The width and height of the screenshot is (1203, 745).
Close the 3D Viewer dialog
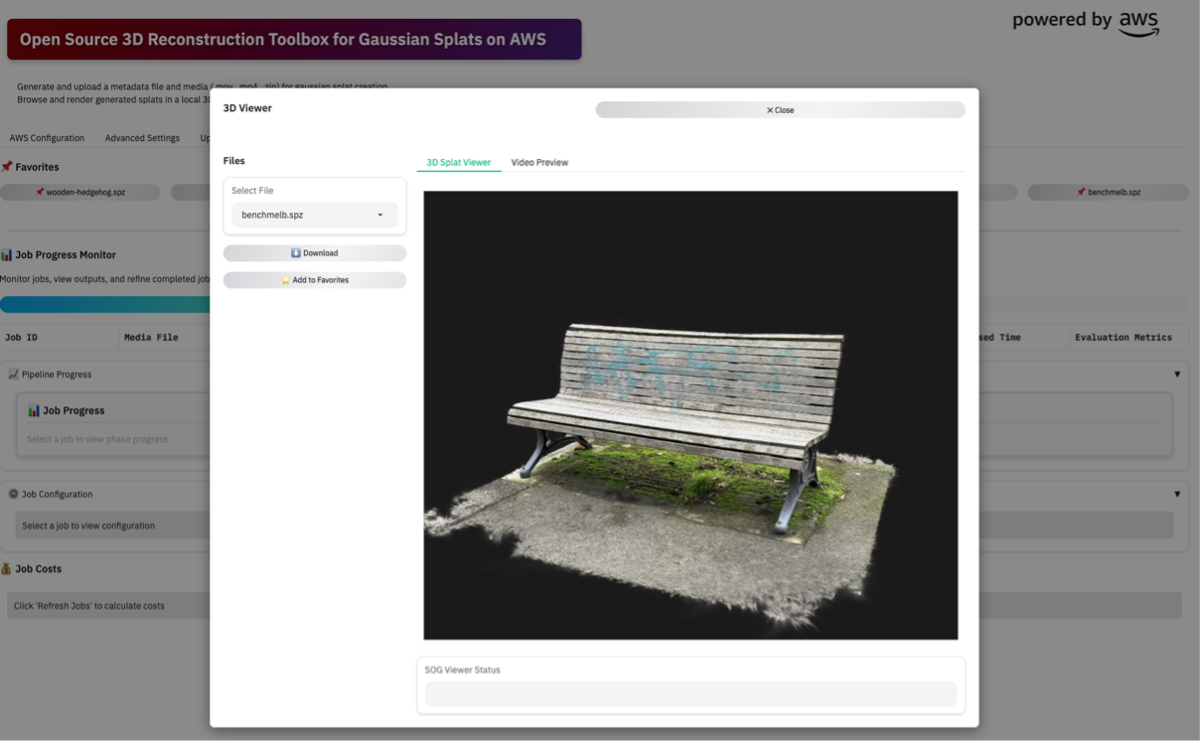click(x=781, y=110)
